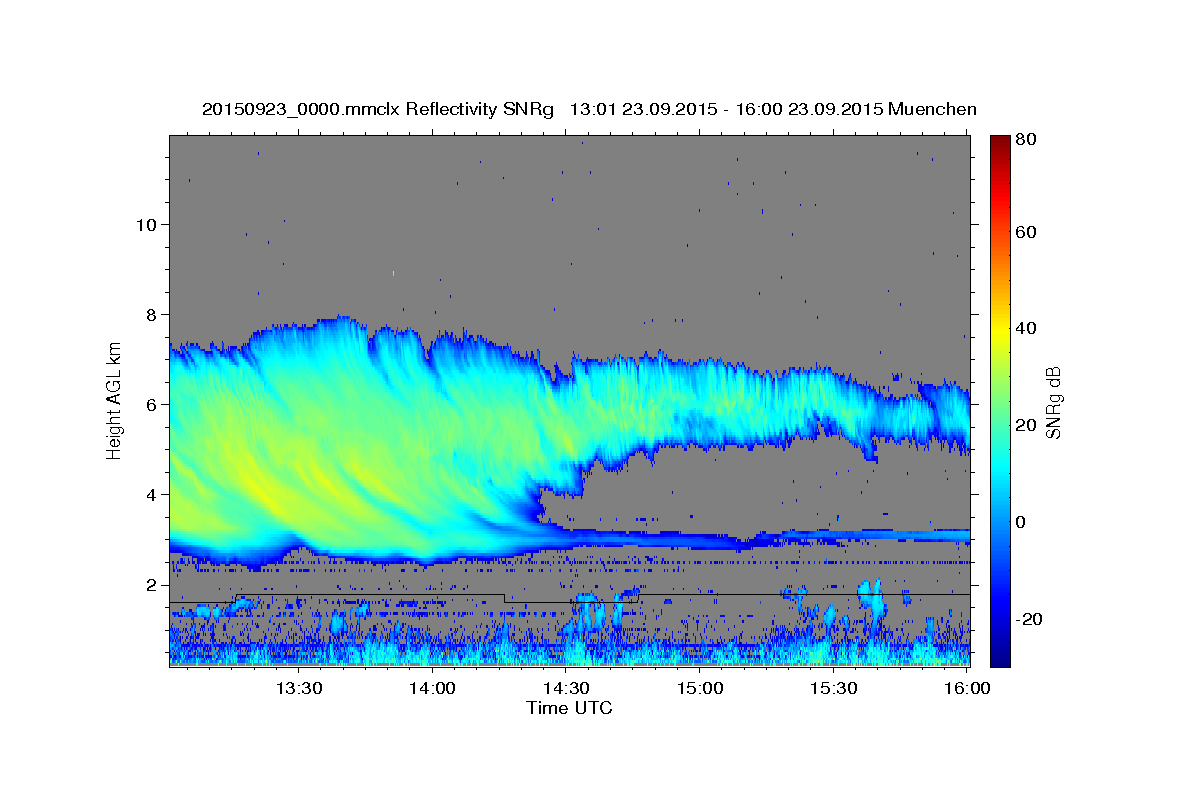The image size is (1200, 800).
Task: Click the '16:00' time axis label
Action: (966, 689)
